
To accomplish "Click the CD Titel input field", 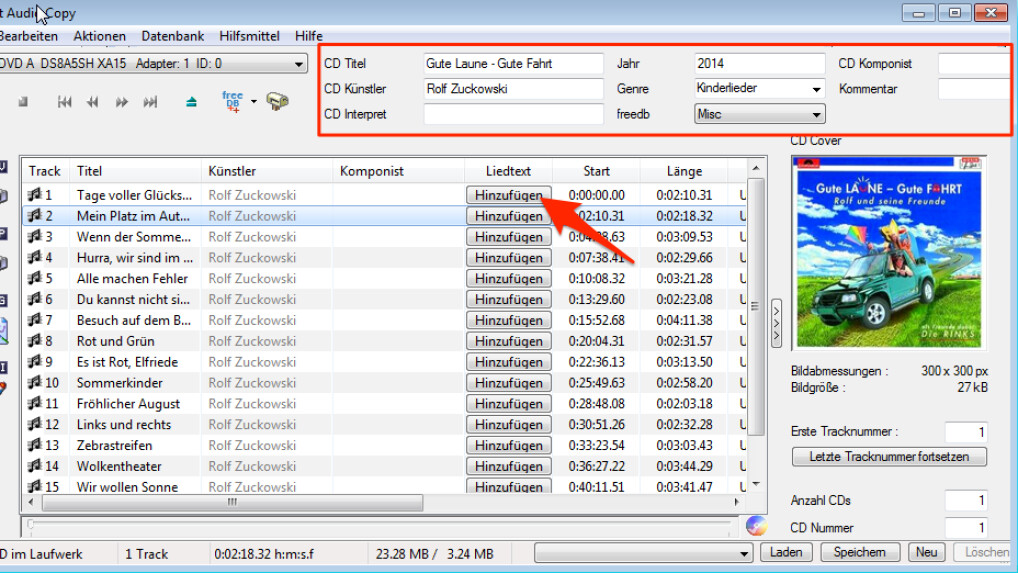I will coord(513,64).
